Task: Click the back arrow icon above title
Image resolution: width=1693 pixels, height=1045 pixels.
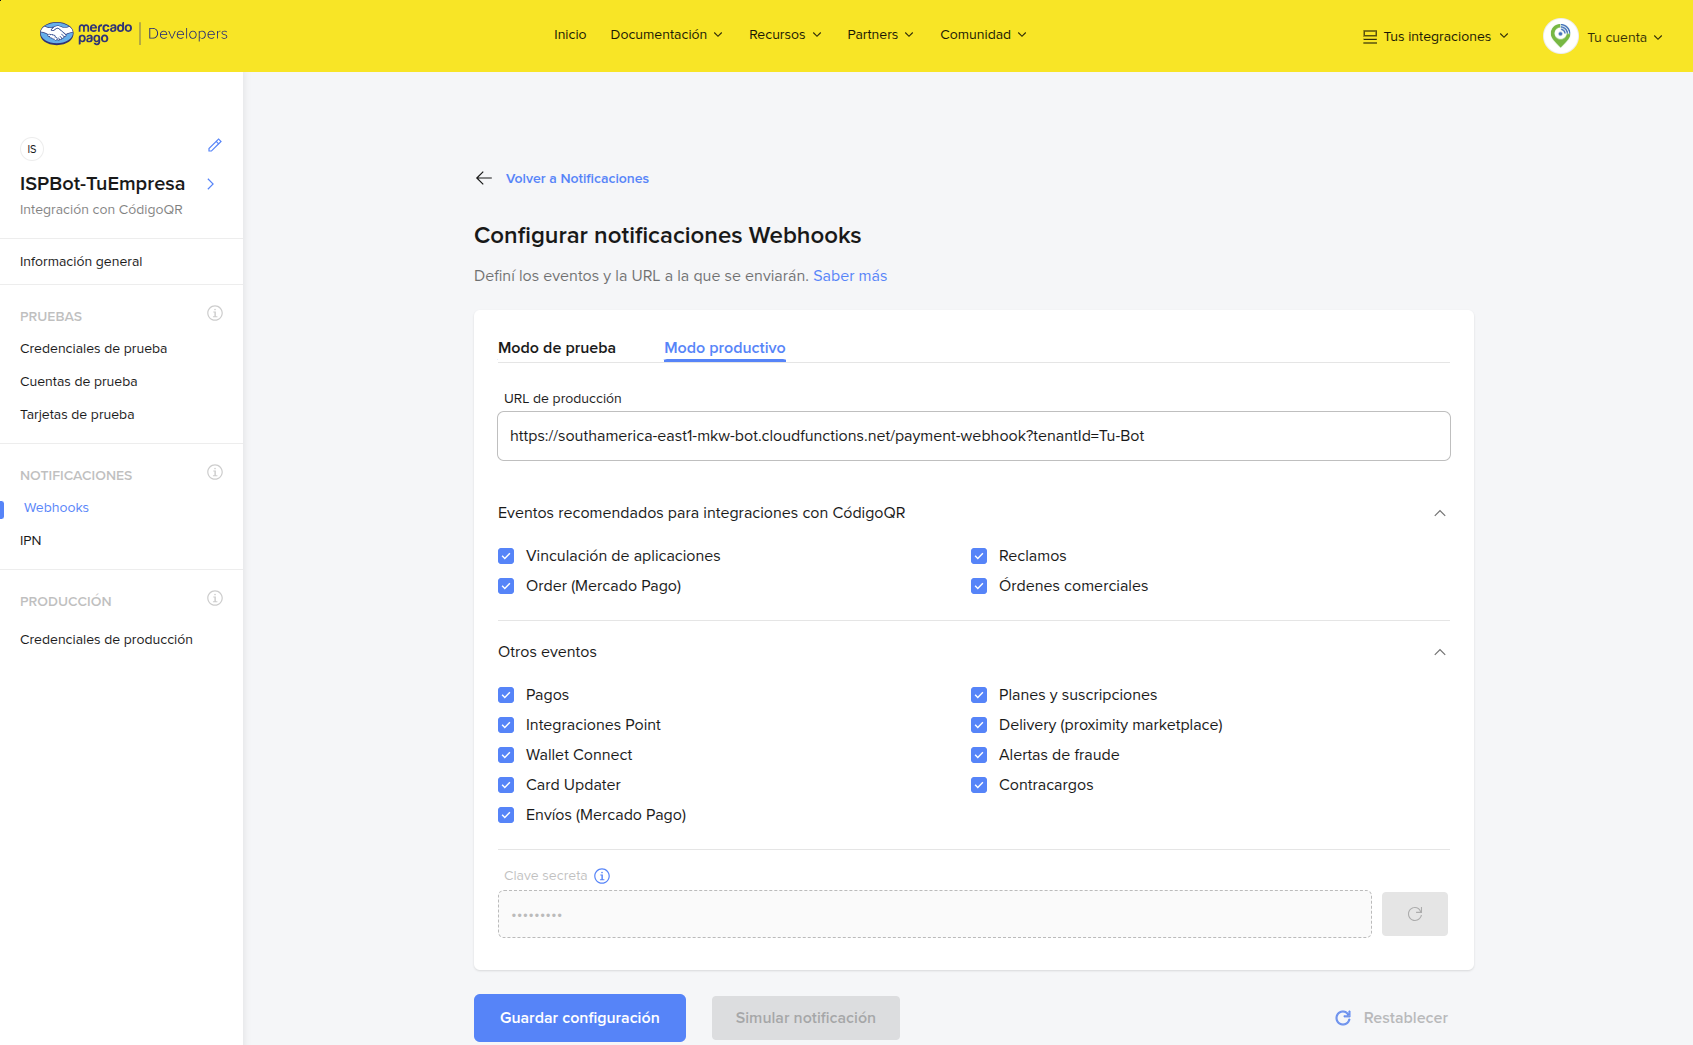Action: point(484,178)
